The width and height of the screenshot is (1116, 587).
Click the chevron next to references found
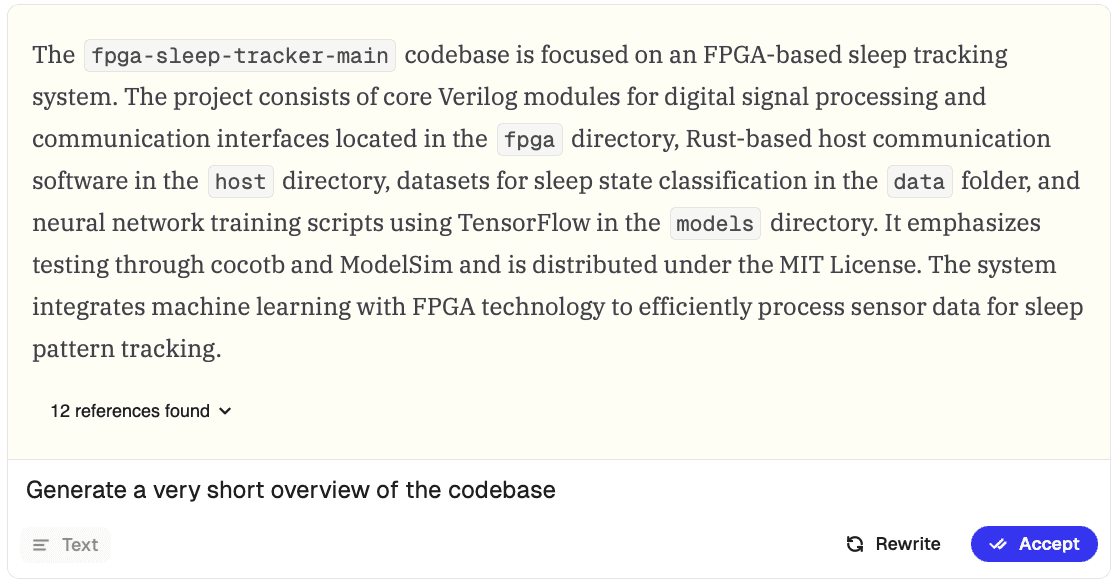pyautogui.click(x=225, y=411)
